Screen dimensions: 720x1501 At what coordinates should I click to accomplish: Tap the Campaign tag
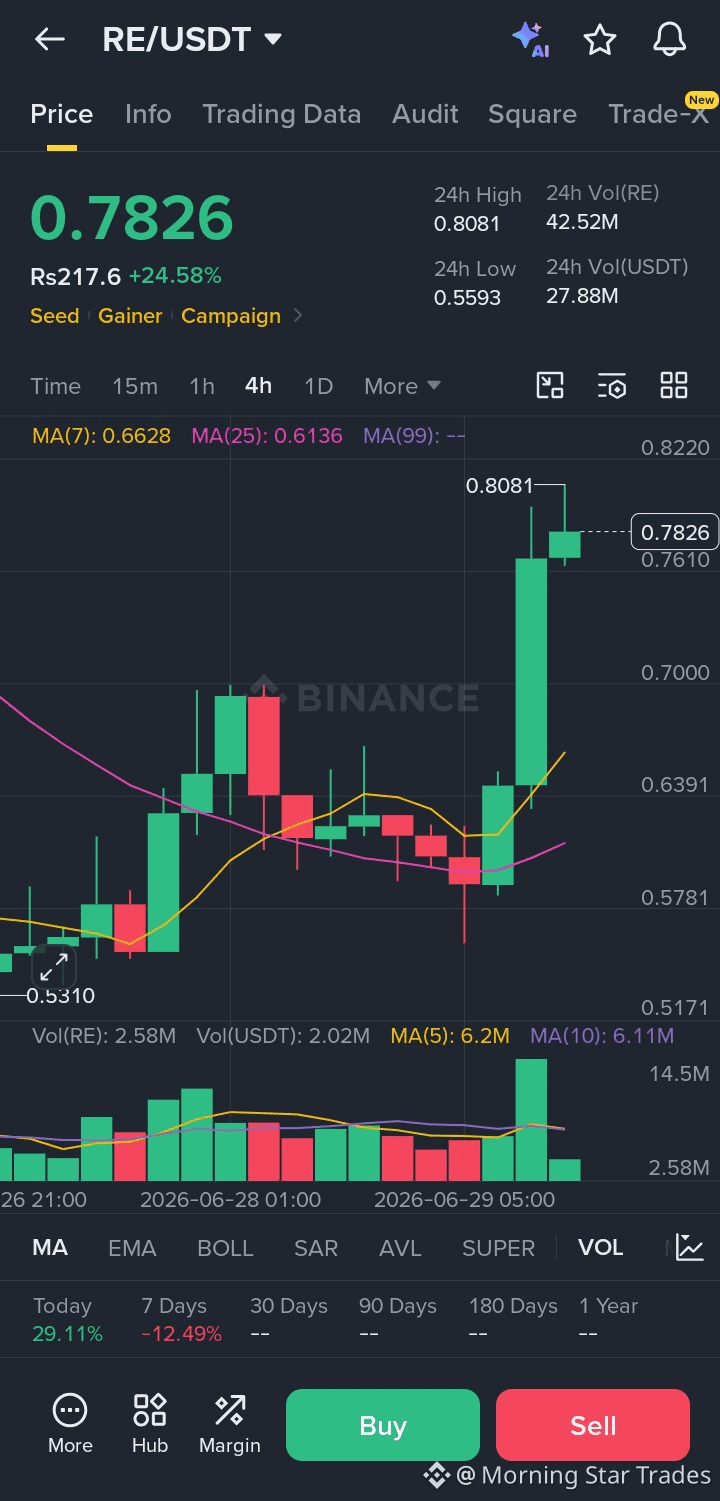point(231,316)
